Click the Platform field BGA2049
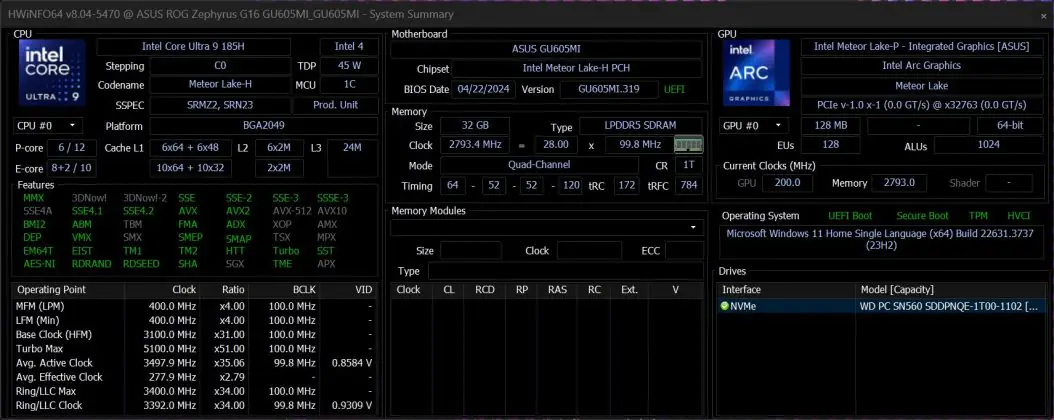 pos(264,126)
